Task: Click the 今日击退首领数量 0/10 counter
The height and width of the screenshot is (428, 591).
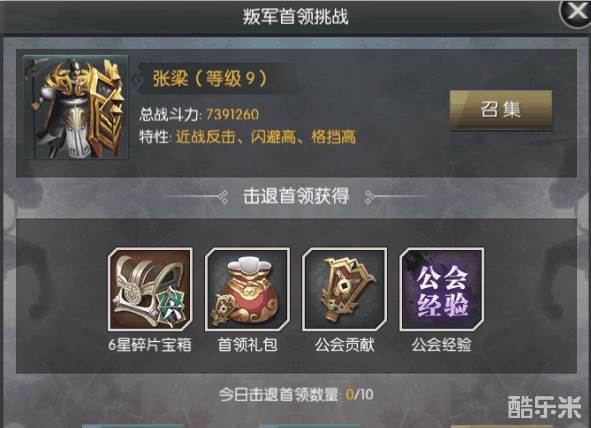Action: (x=296, y=395)
